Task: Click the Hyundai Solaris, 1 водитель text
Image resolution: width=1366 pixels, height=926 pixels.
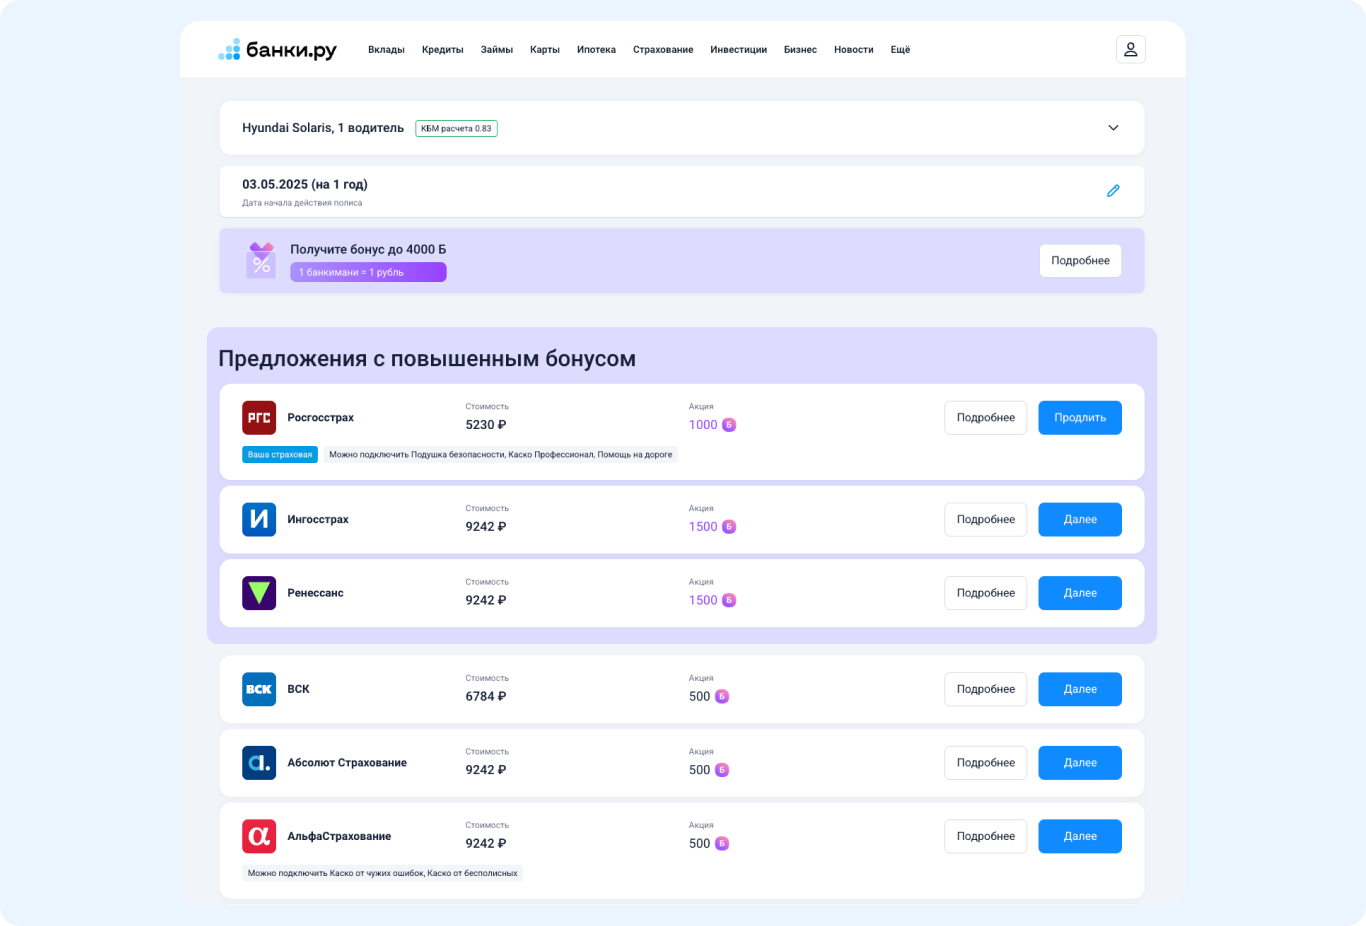Action: (323, 128)
